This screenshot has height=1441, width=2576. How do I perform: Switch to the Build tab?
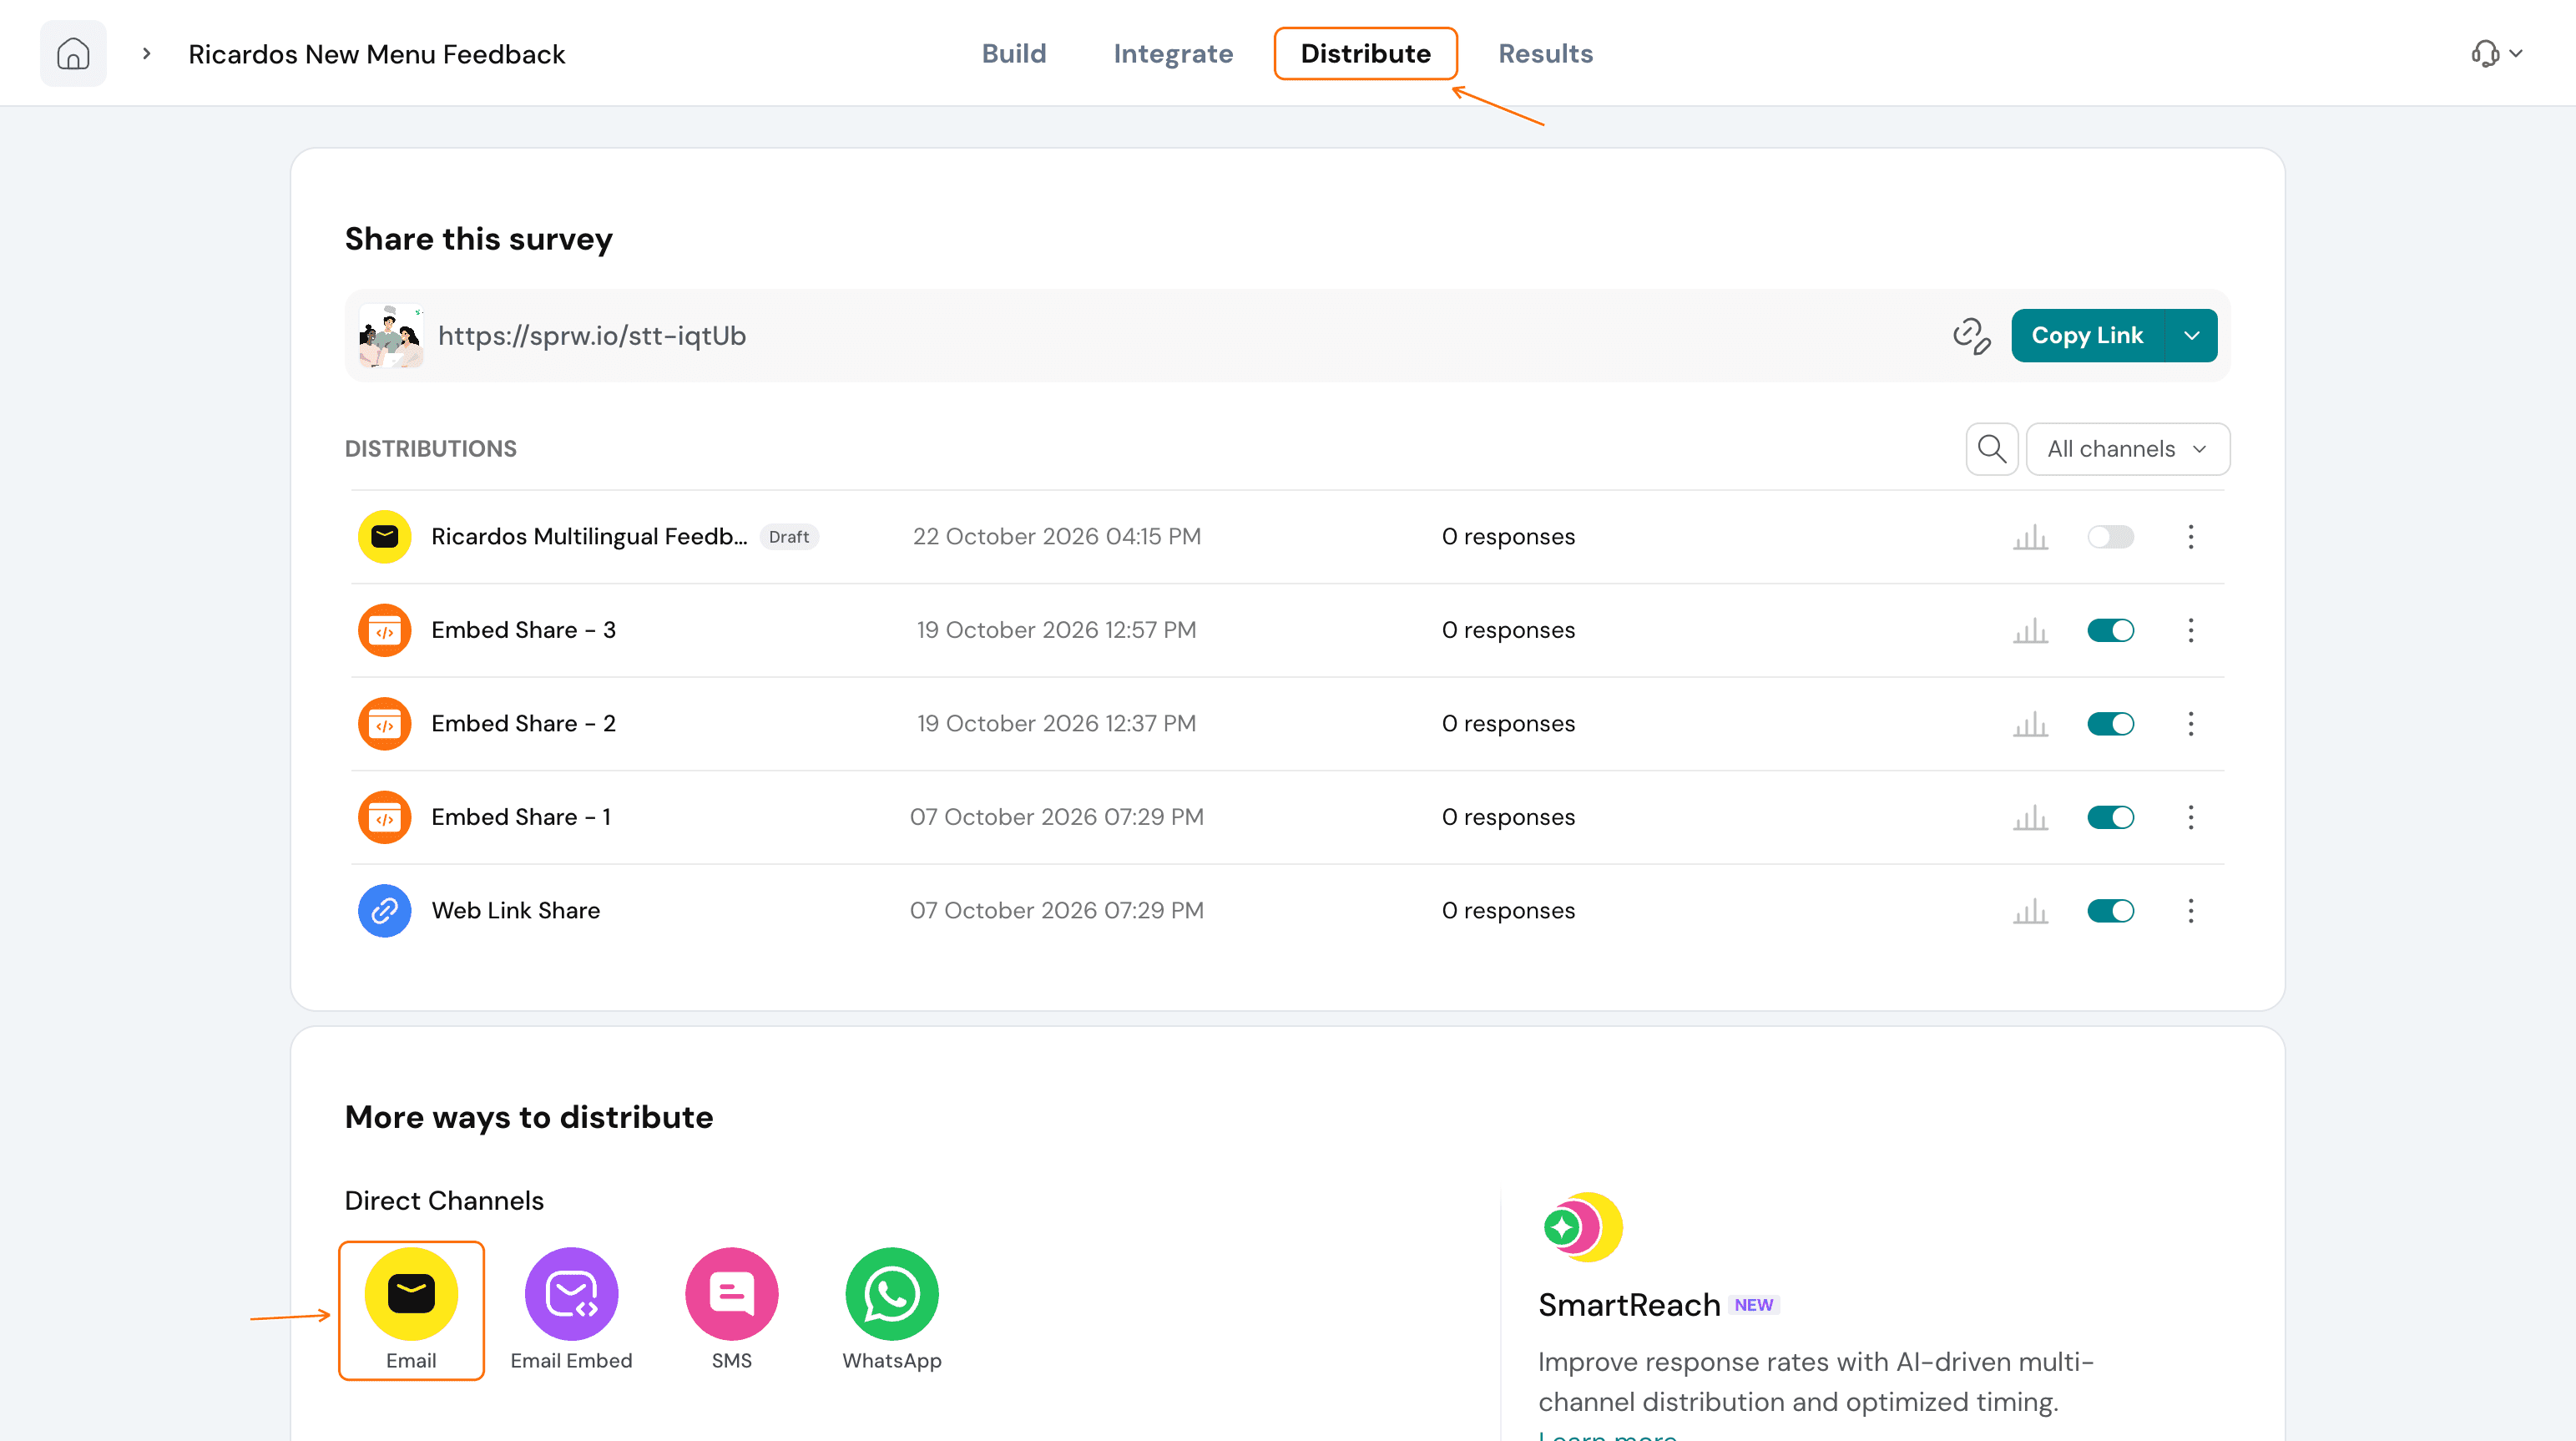[x=1013, y=53]
